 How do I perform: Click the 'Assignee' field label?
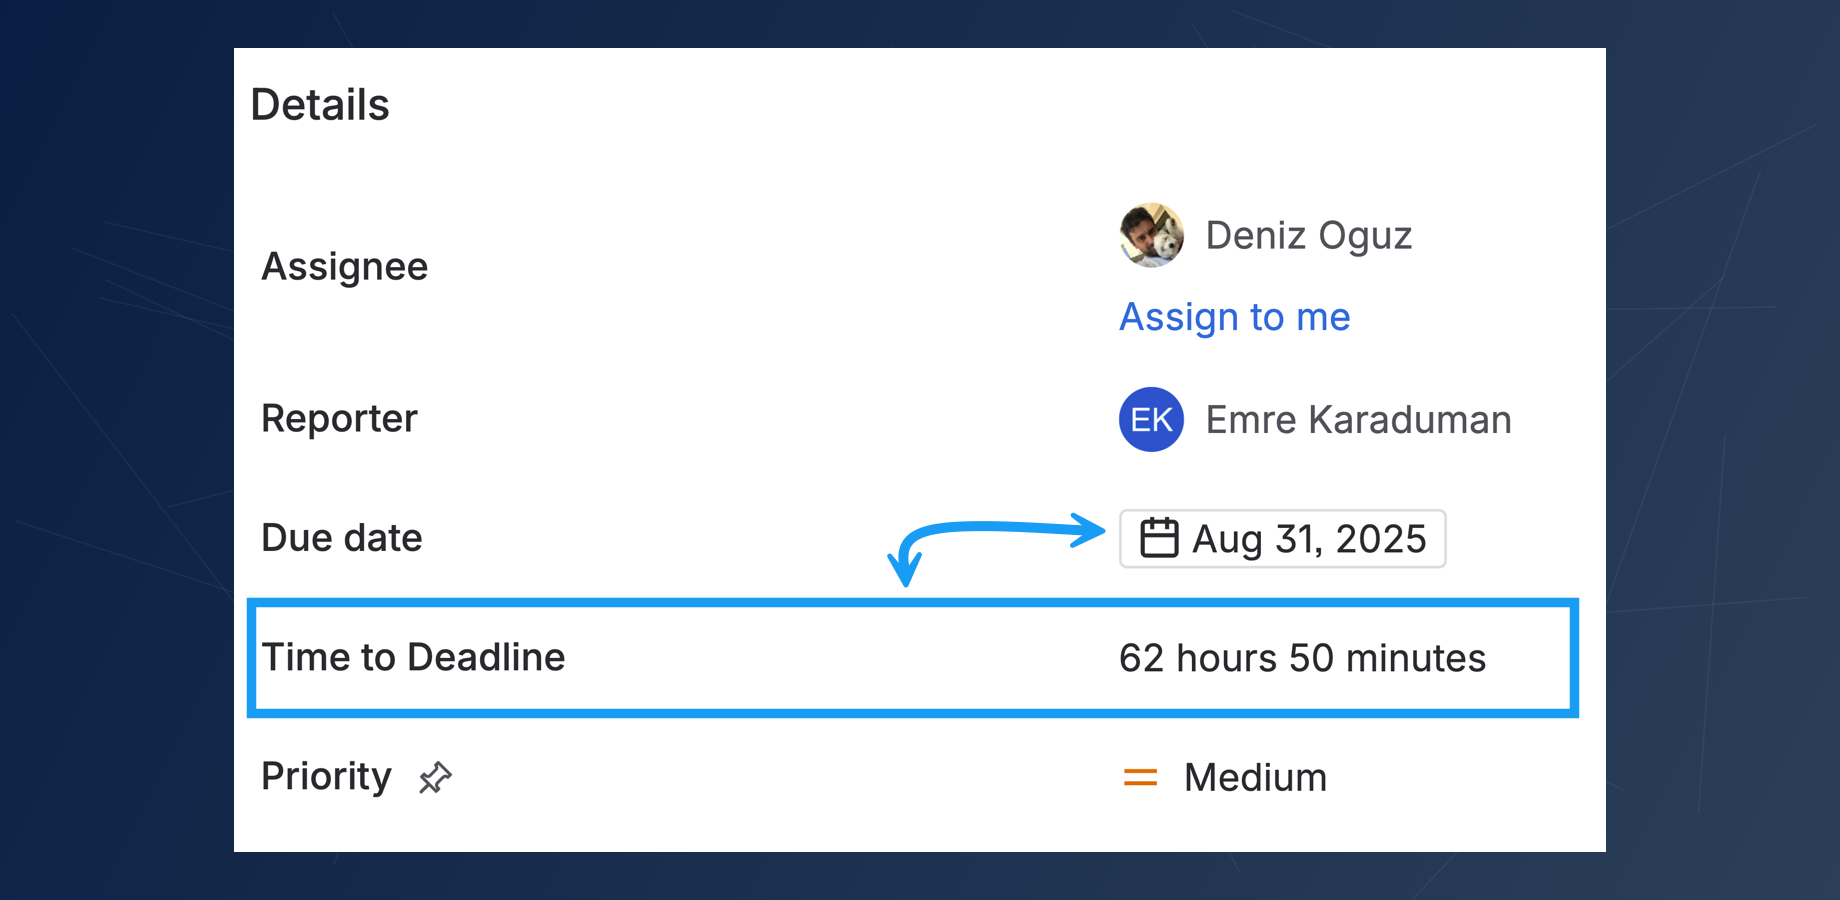pyautogui.click(x=344, y=267)
